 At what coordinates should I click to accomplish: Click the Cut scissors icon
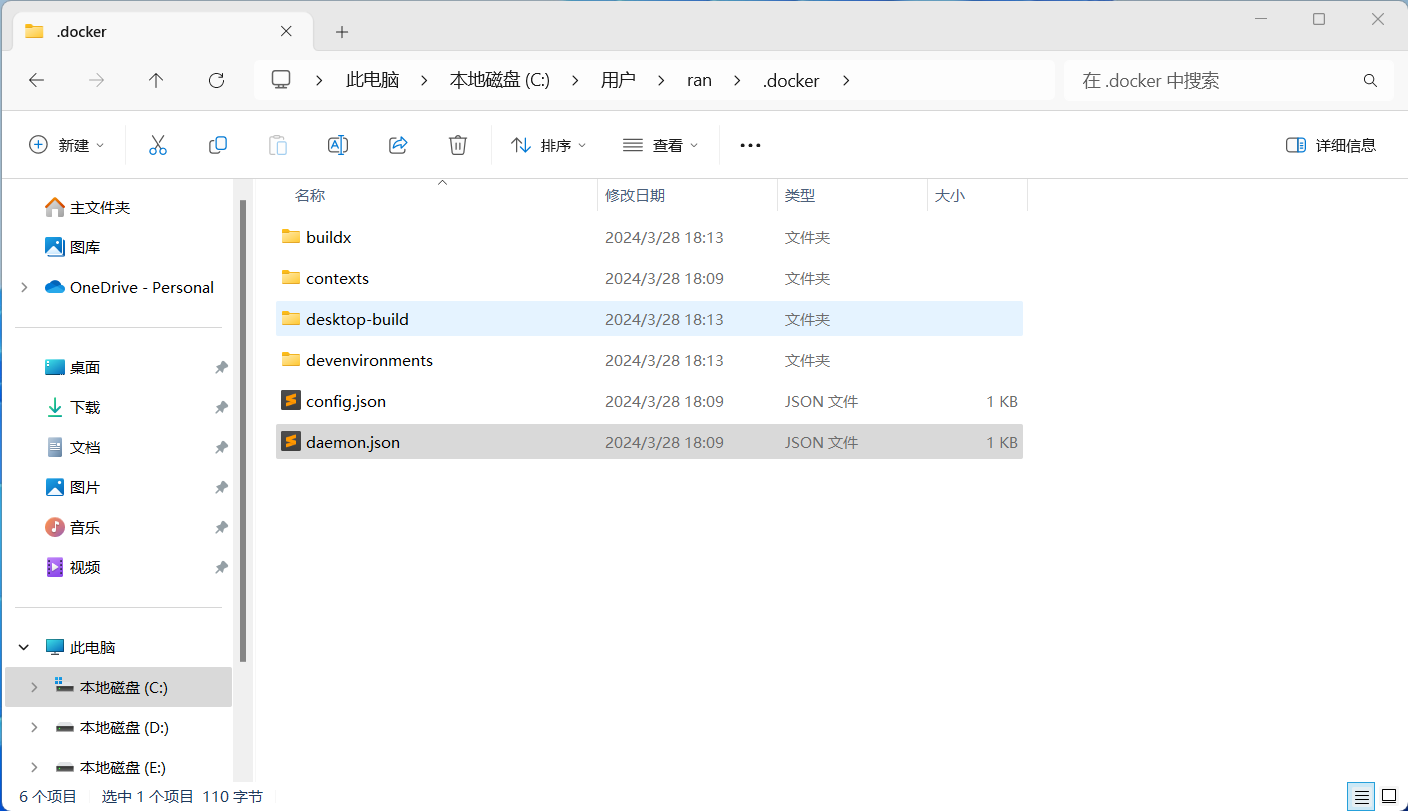pyautogui.click(x=157, y=145)
